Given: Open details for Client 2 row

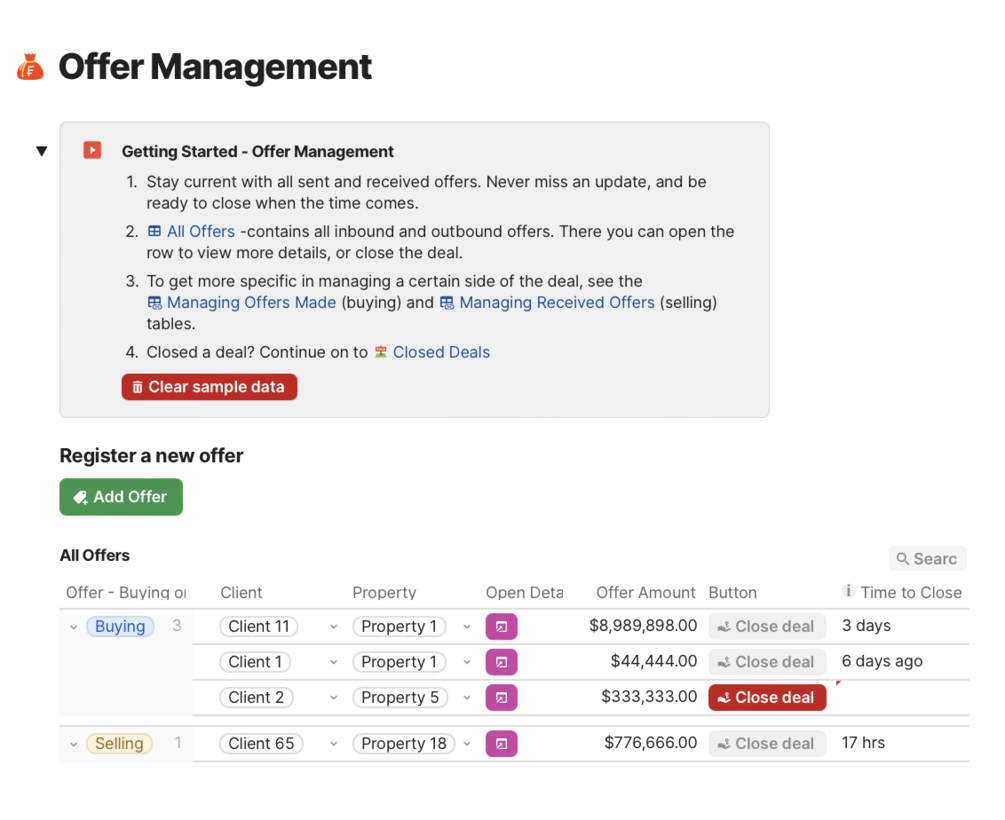Looking at the screenshot, I should [501, 698].
